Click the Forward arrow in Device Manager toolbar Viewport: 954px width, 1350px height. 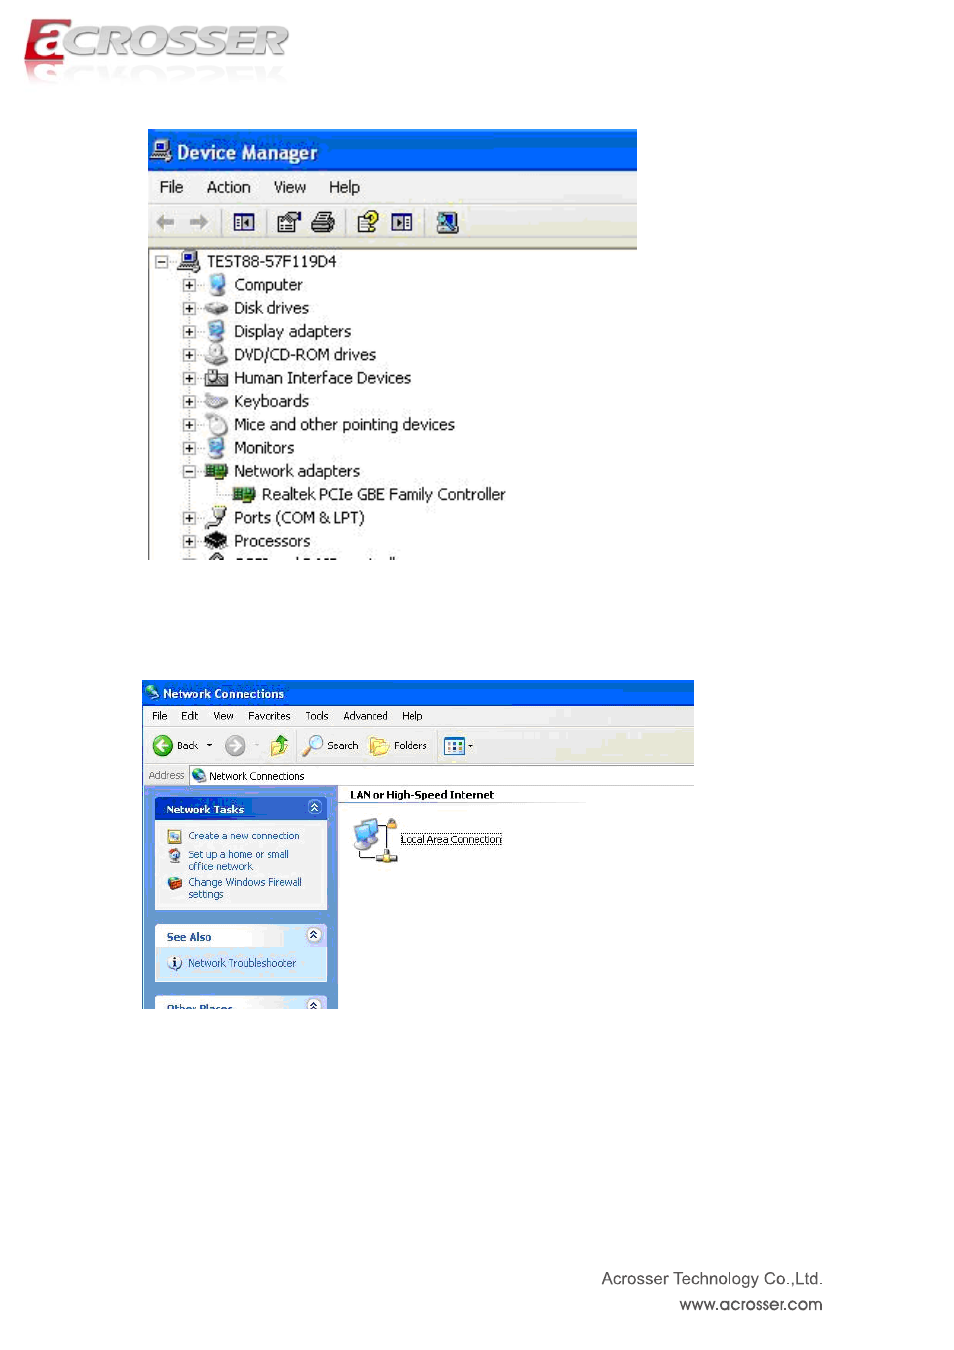(199, 222)
